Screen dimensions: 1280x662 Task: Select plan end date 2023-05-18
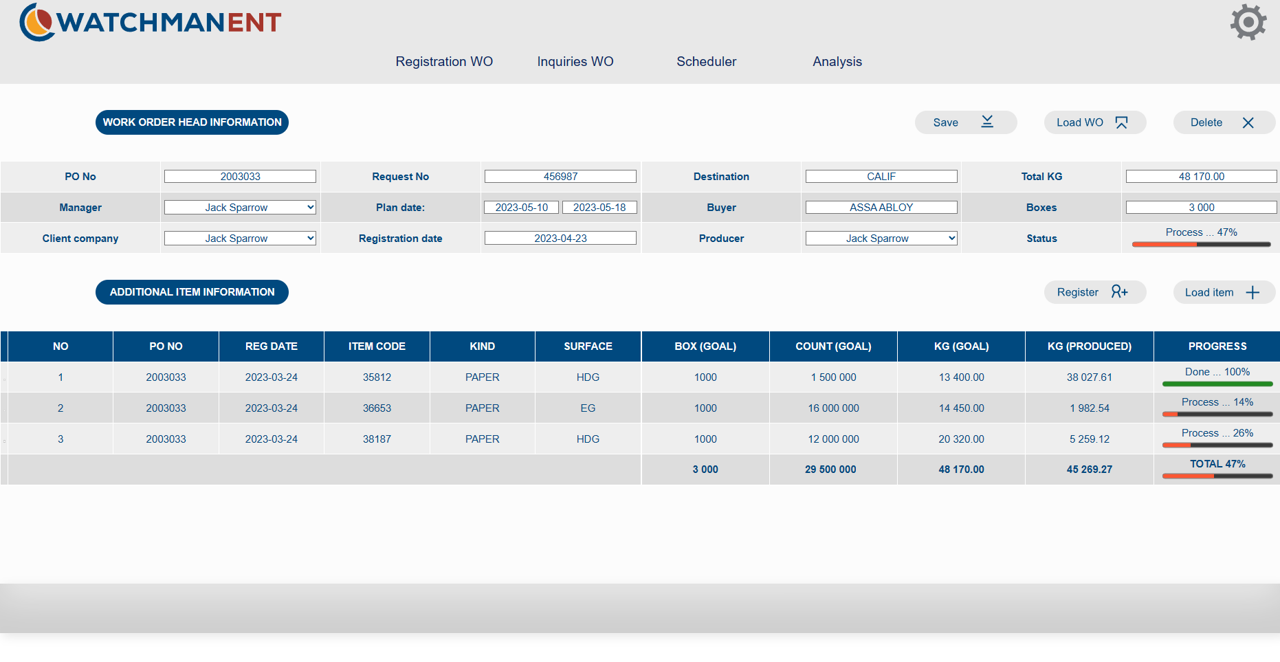[x=599, y=207]
